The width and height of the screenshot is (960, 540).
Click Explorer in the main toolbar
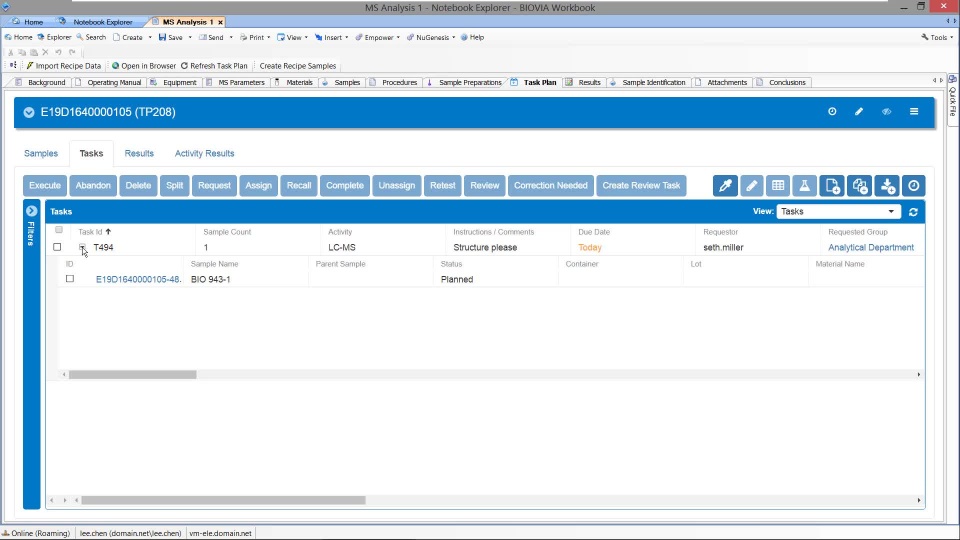click(54, 37)
